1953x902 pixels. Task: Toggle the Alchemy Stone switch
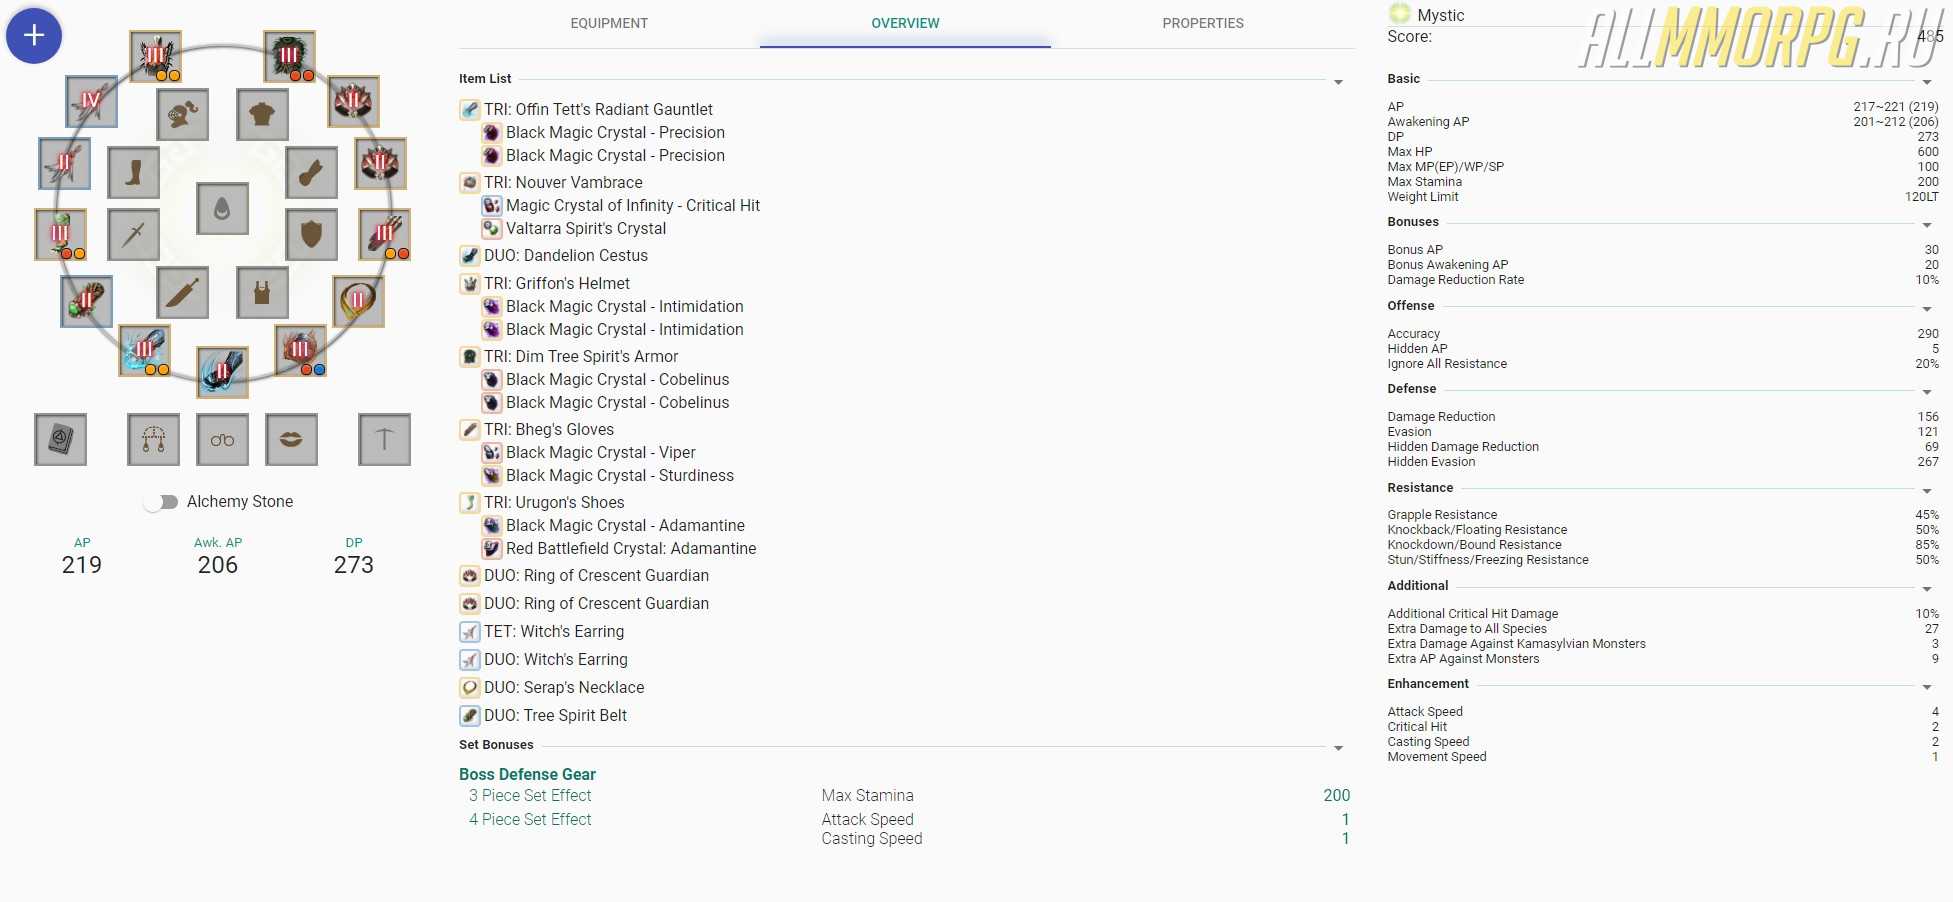tap(160, 502)
